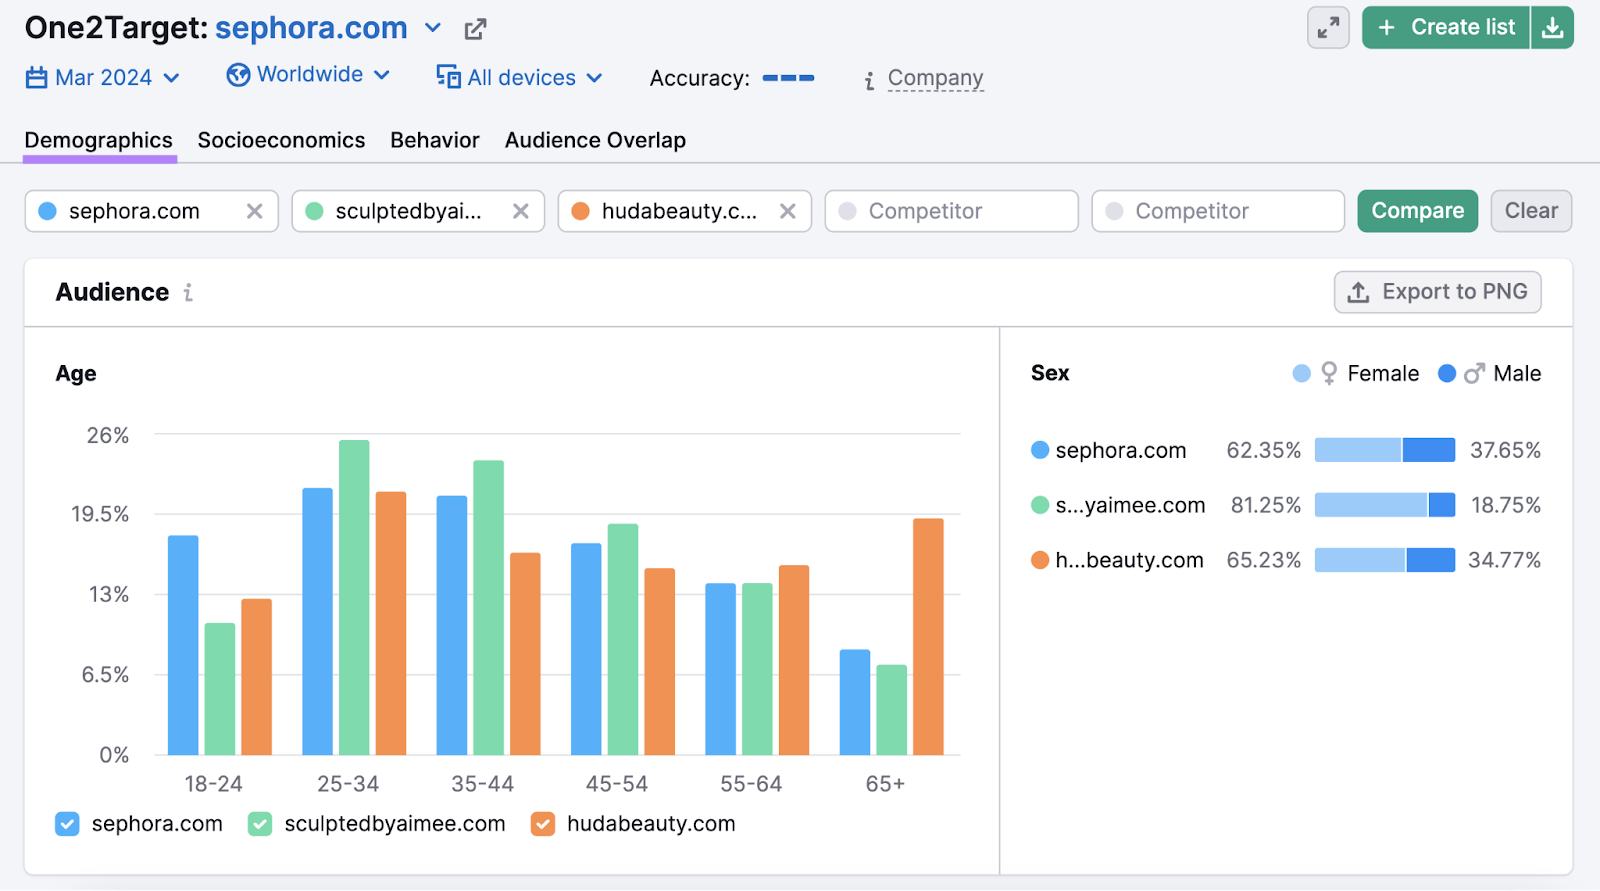
Task: Remove the hudabeauty competitor chip
Action: (788, 211)
